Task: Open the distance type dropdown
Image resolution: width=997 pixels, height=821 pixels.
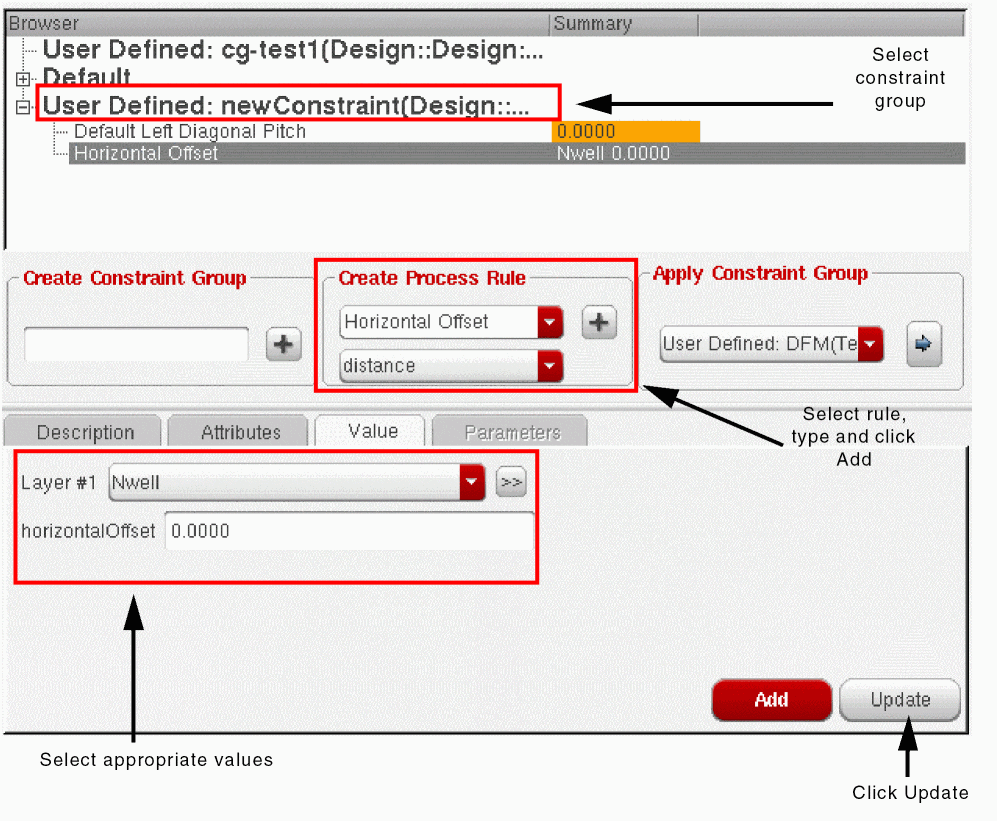Action: tap(550, 366)
